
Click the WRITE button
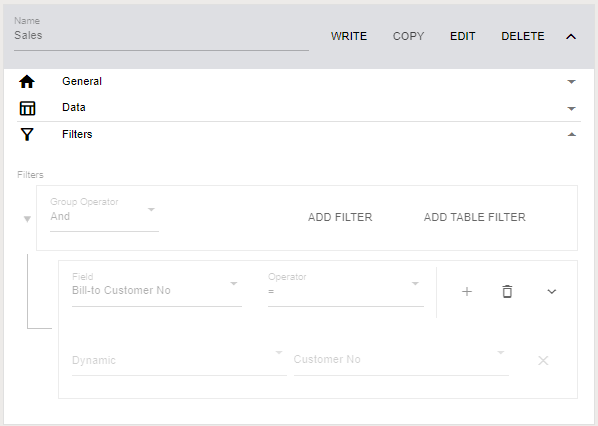pos(349,36)
